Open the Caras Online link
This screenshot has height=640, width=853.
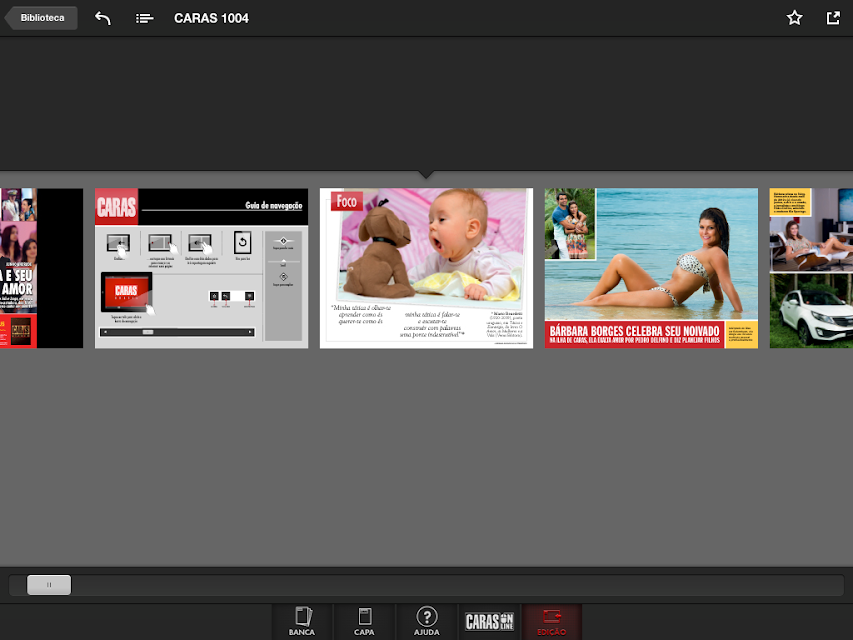pos(489,621)
